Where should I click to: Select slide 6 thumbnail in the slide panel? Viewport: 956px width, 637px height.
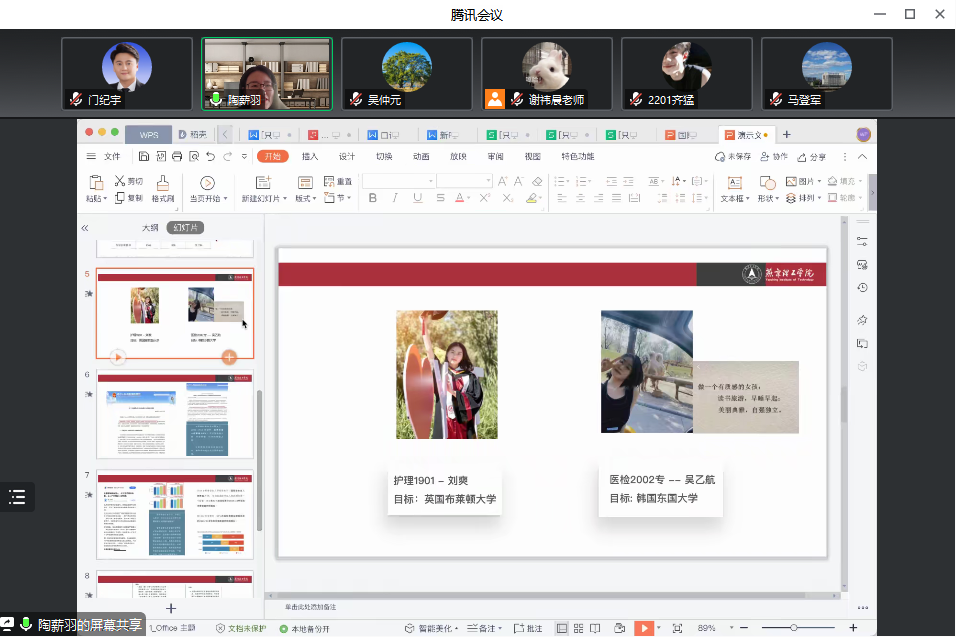tap(175, 415)
